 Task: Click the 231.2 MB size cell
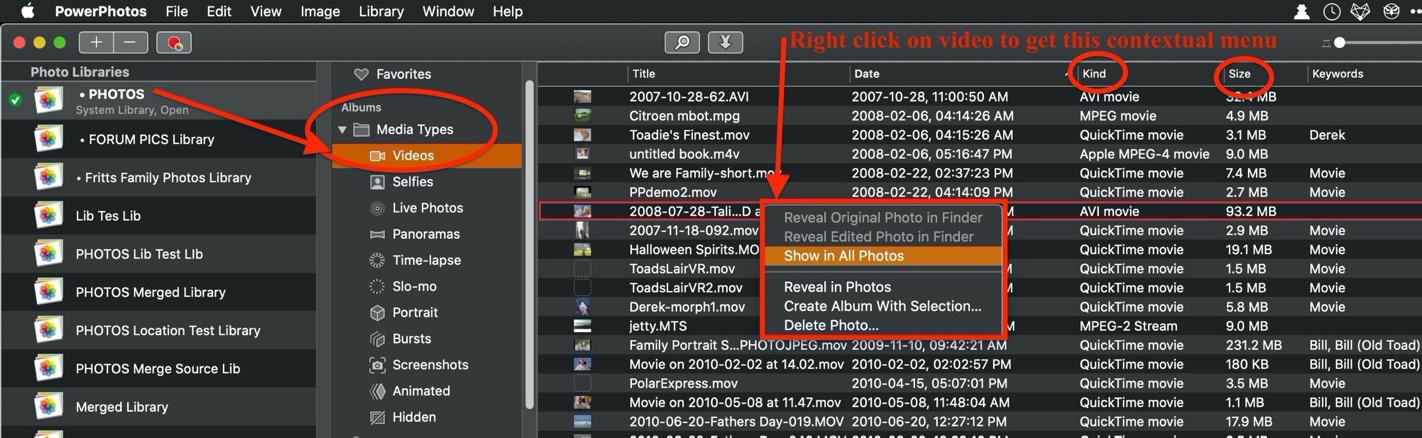coord(1253,345)
